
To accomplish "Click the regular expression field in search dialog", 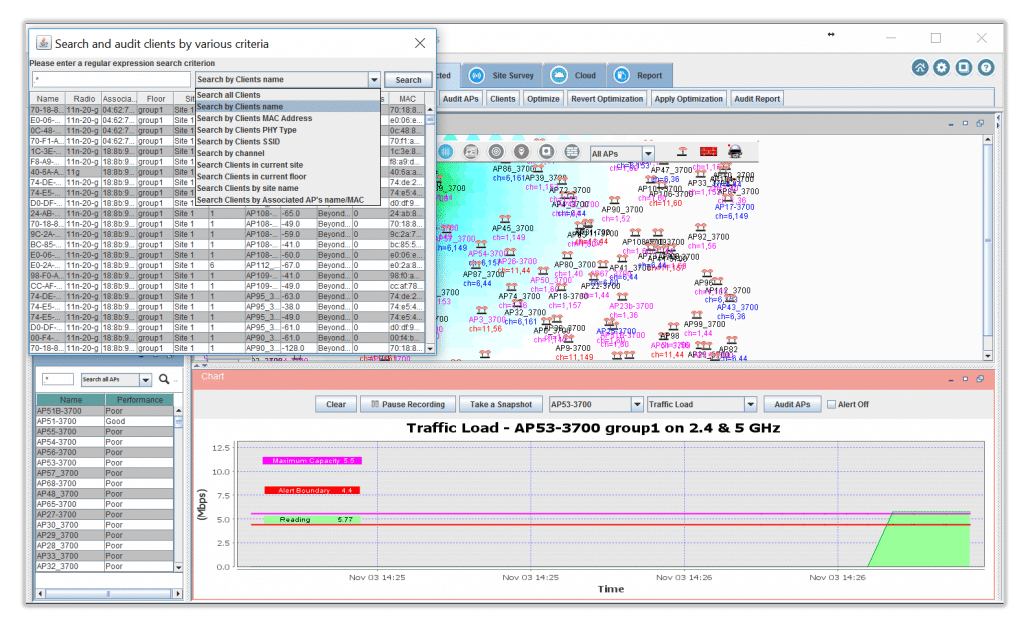I will click(111, 79).
